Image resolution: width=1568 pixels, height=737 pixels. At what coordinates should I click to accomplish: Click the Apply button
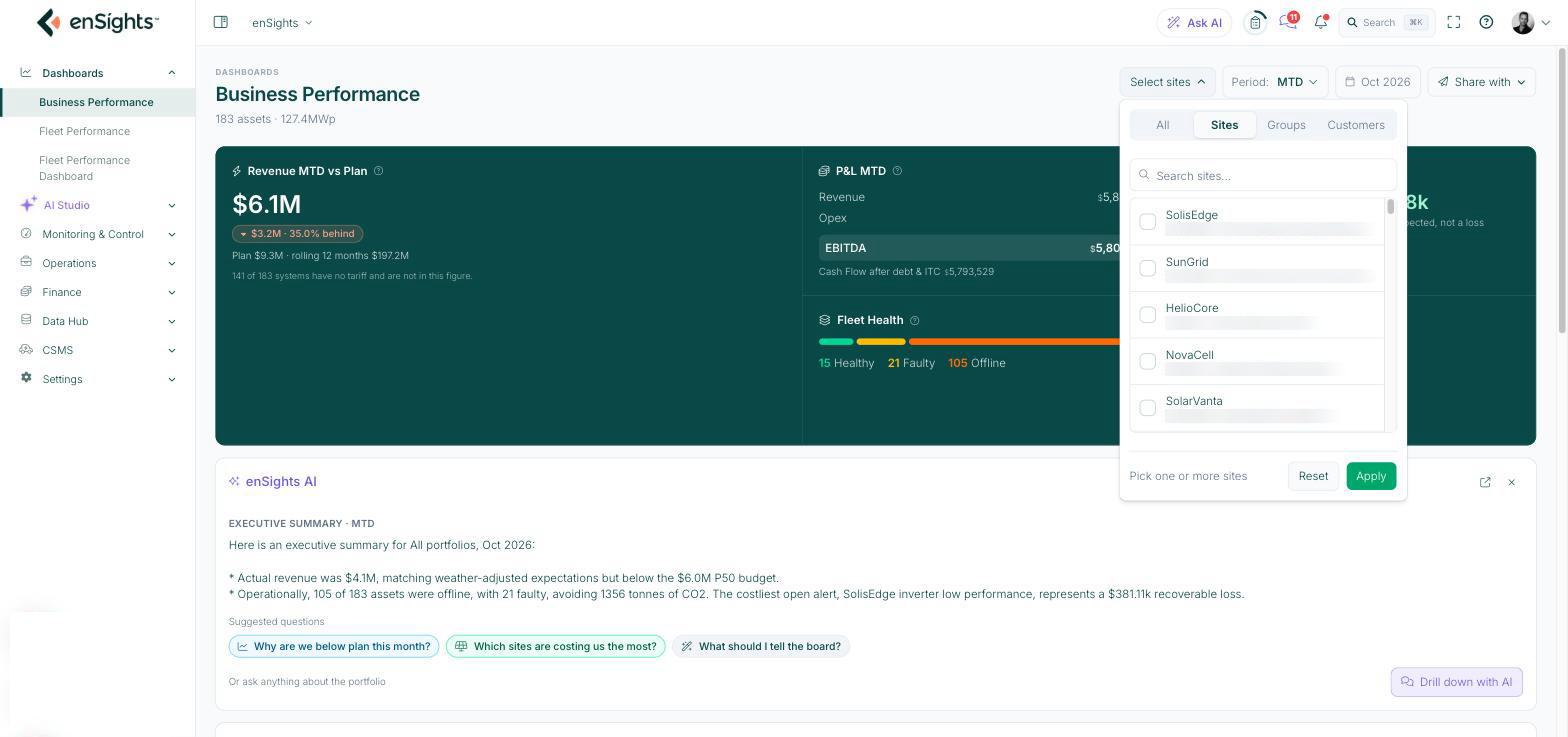point(1371,476)
